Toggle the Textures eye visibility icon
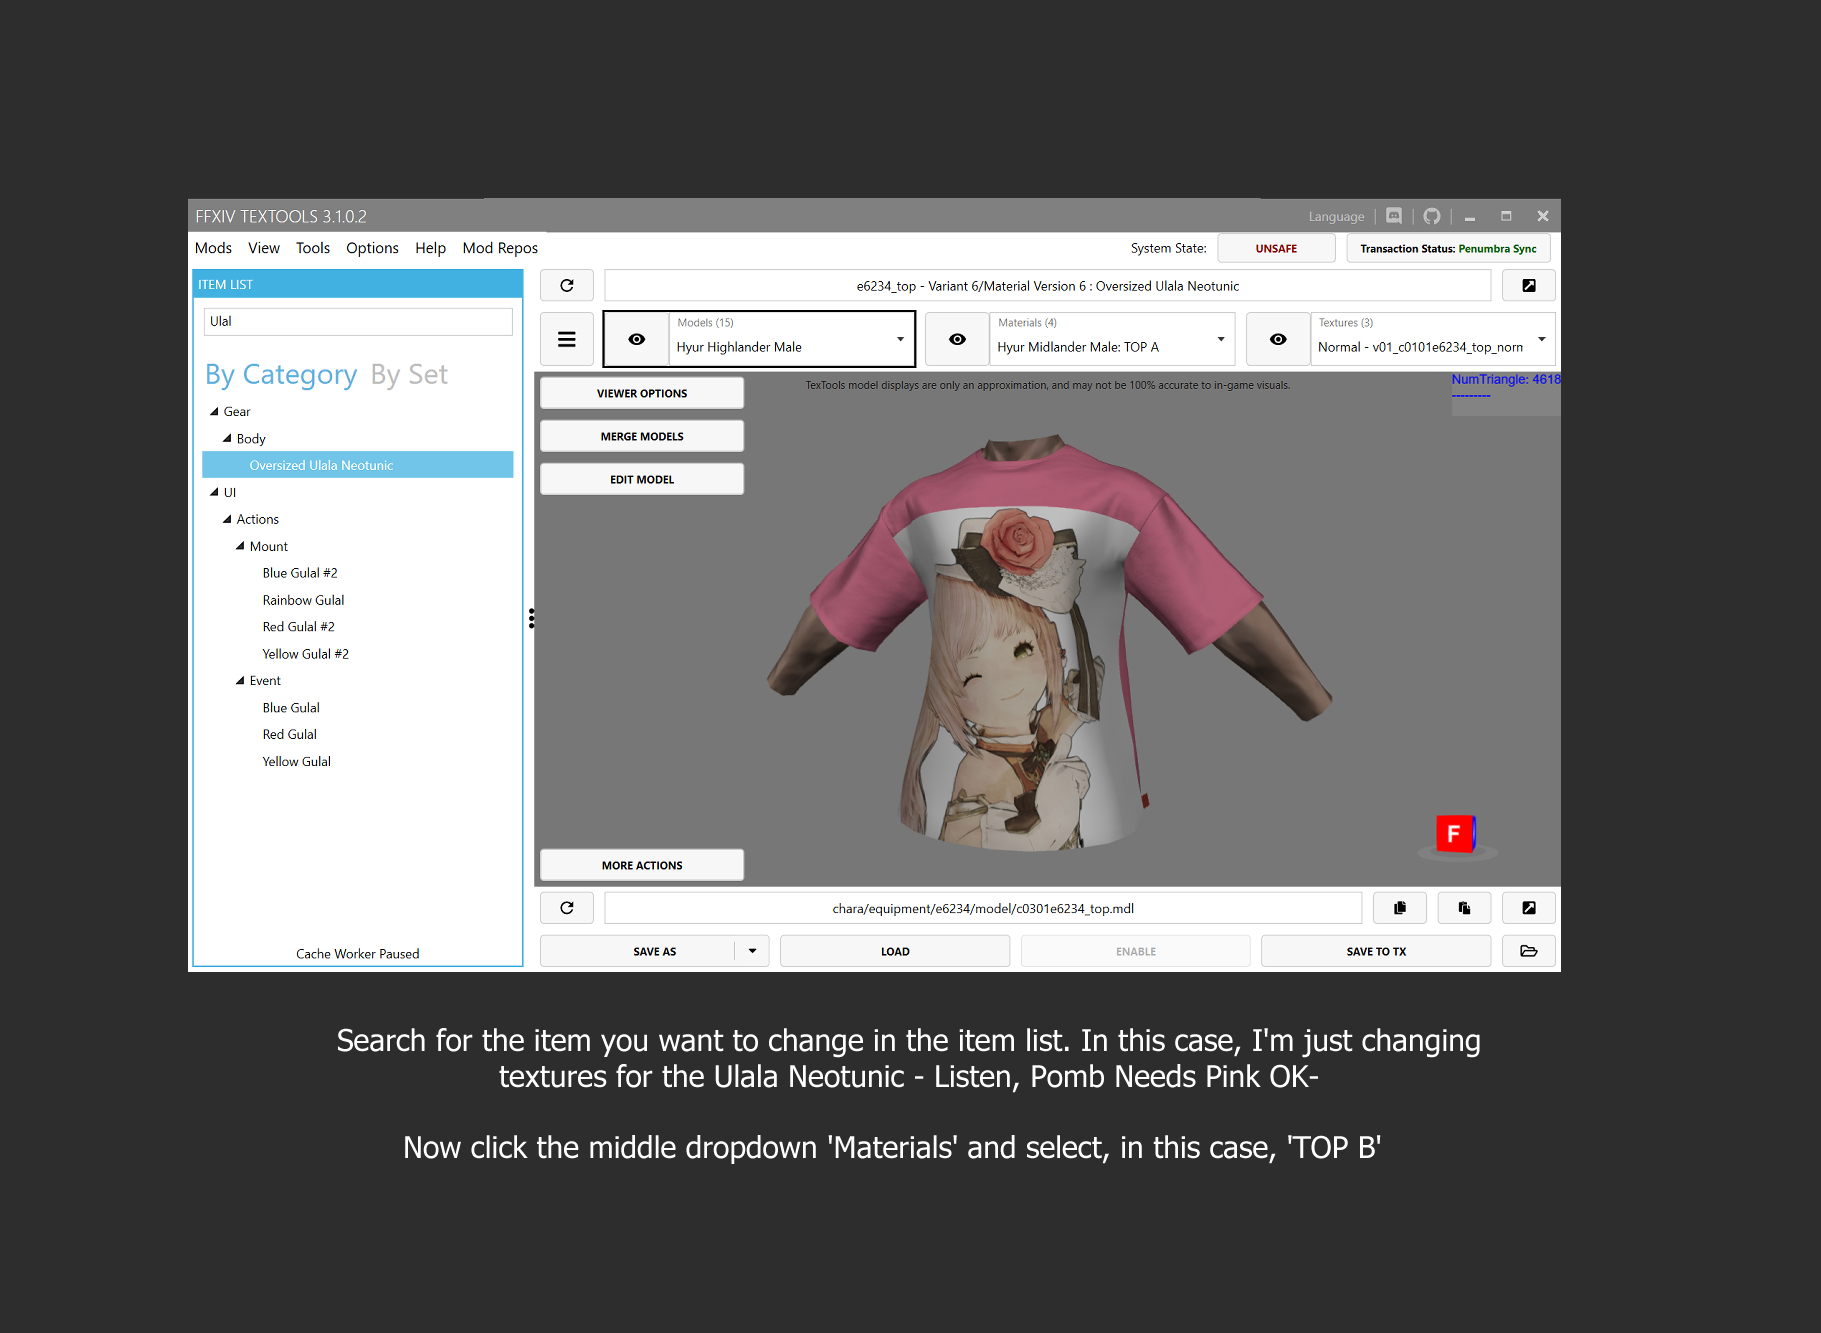The image size is (1821, 1333). point(1278,340)
